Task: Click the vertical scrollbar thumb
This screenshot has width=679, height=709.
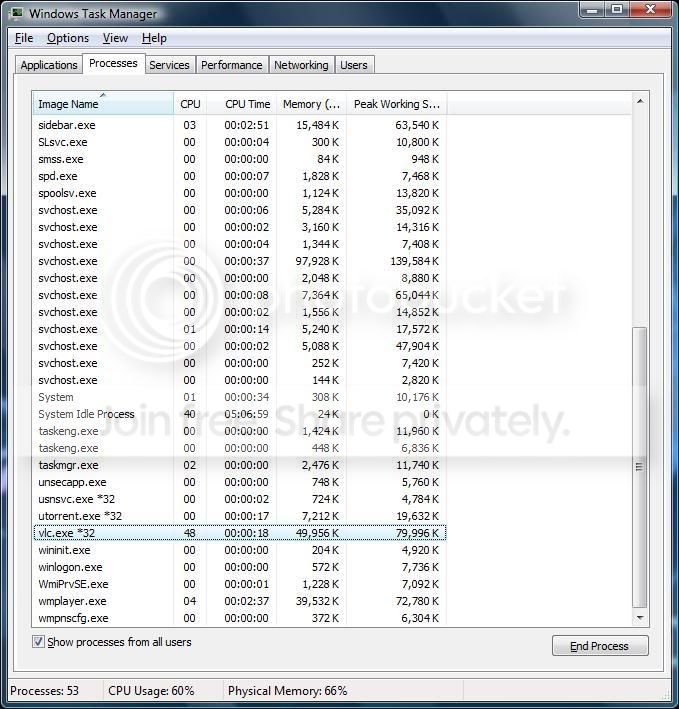Action: (x=639, y=467)
